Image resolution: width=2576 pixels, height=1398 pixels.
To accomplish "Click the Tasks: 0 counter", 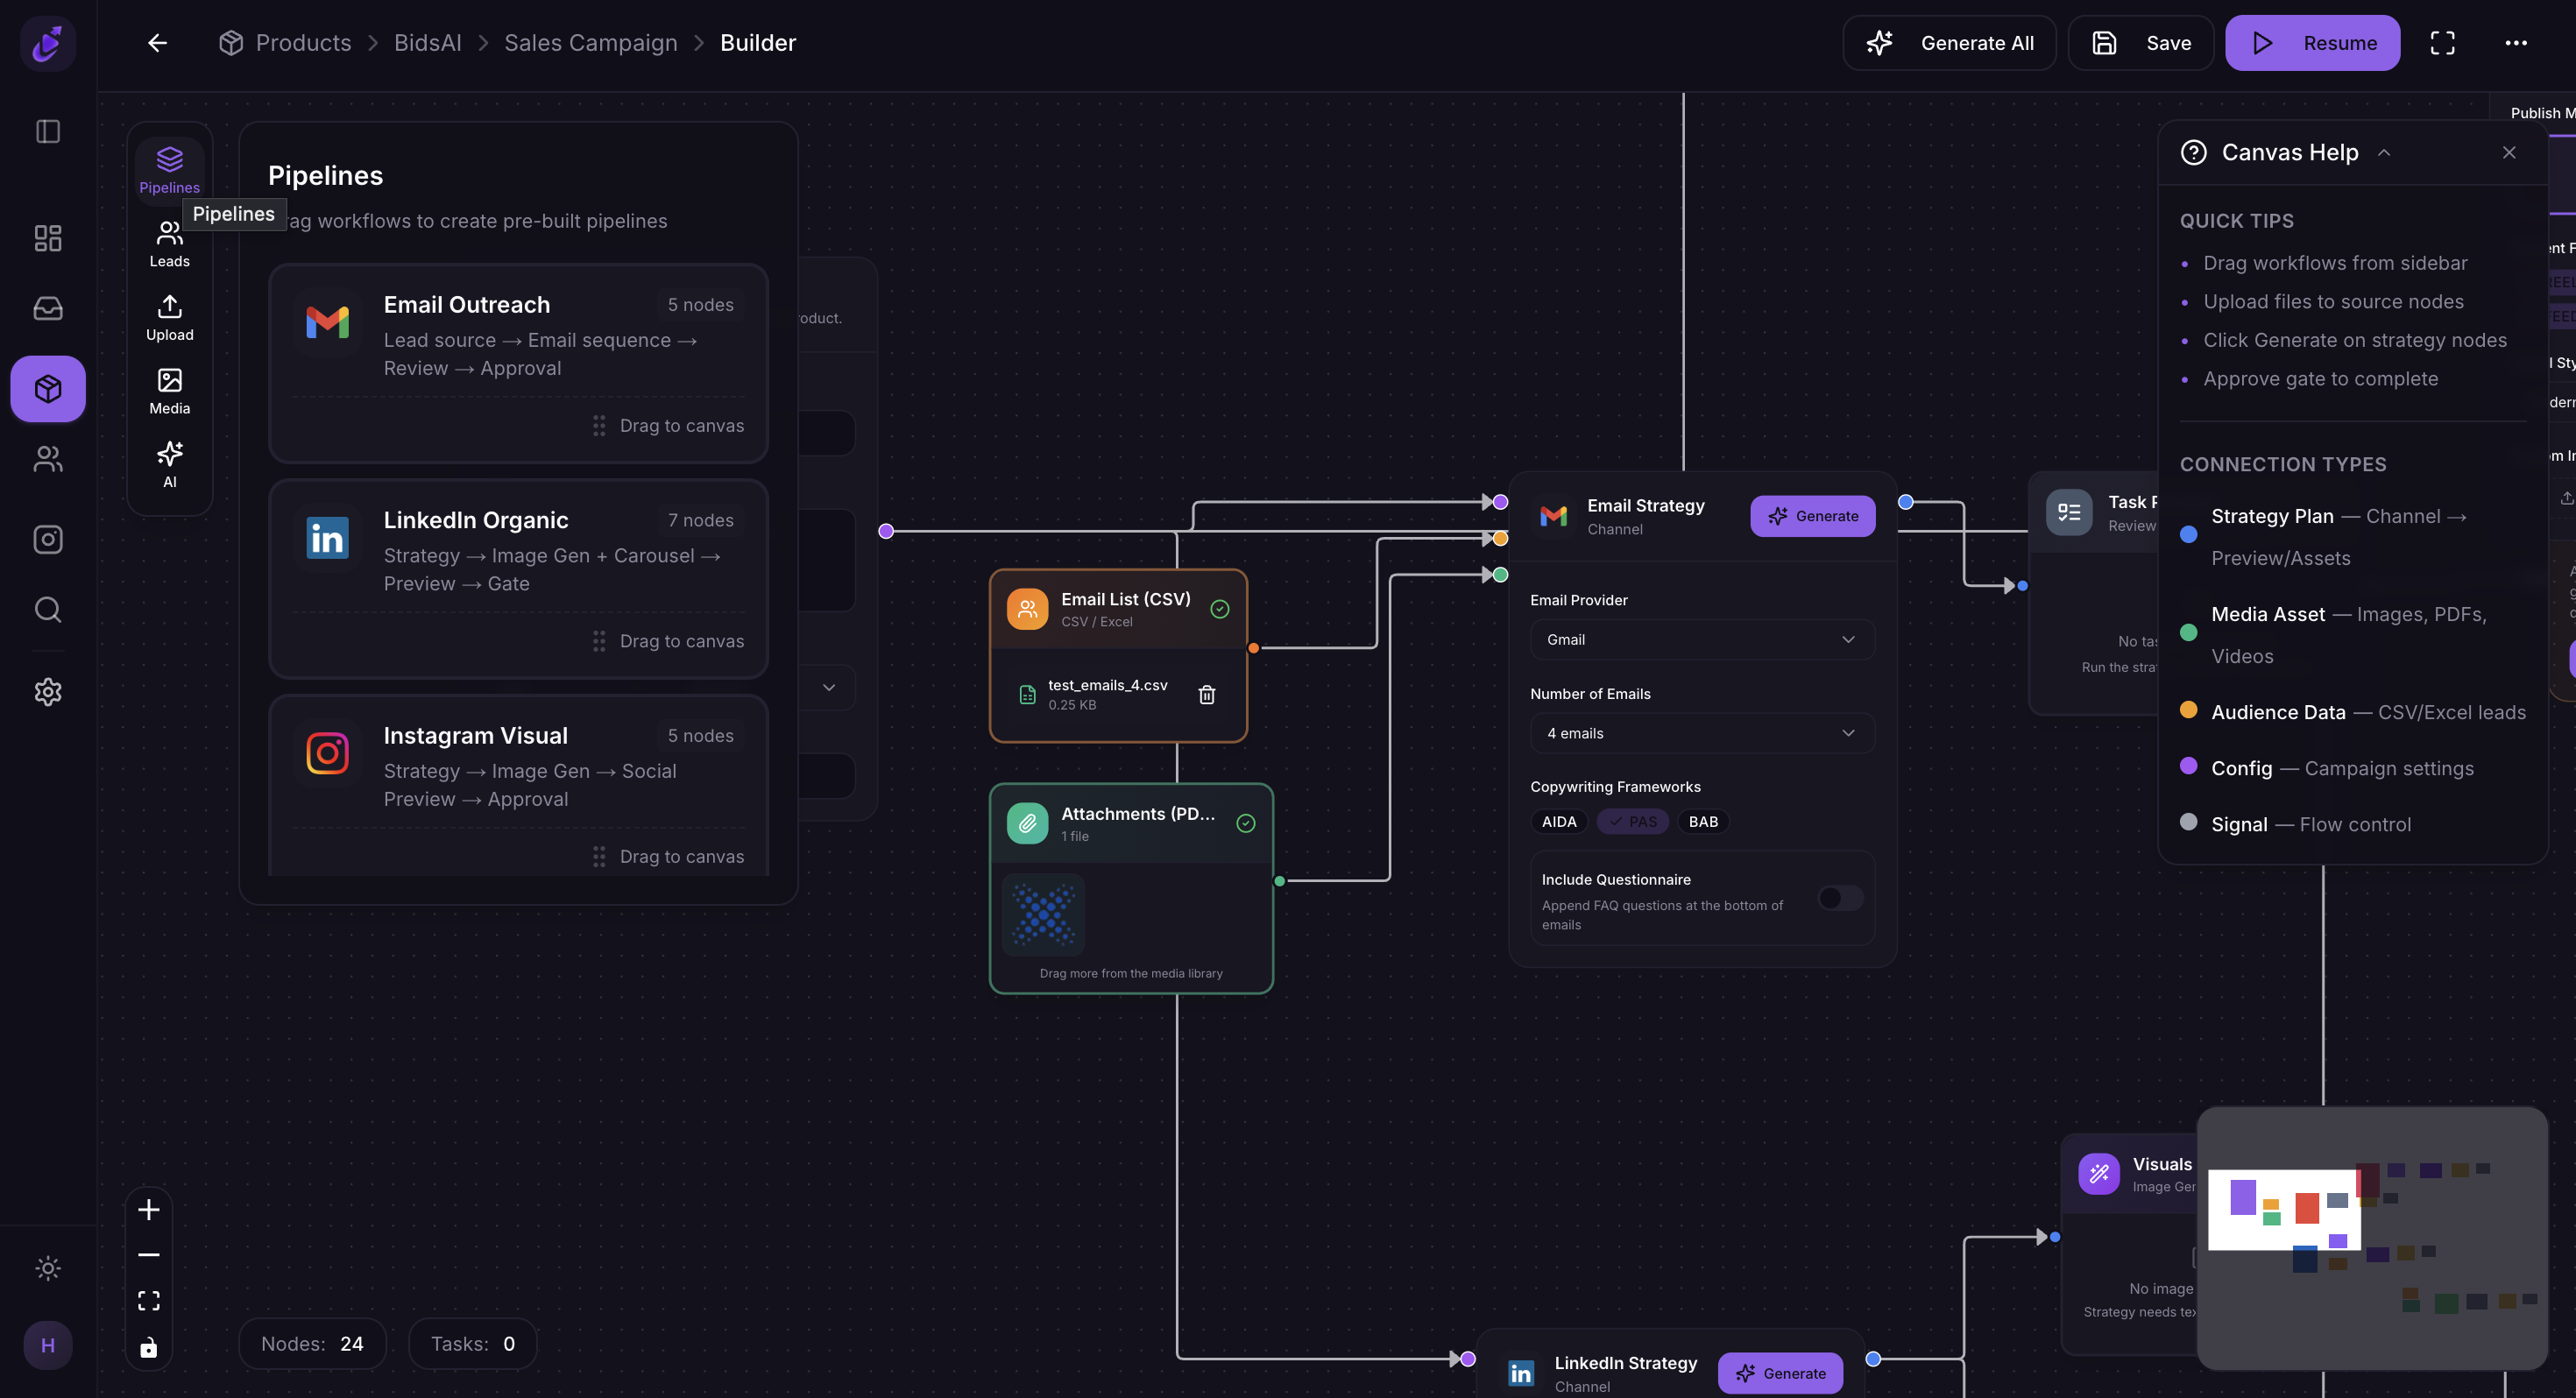I will coord(472,1344).
